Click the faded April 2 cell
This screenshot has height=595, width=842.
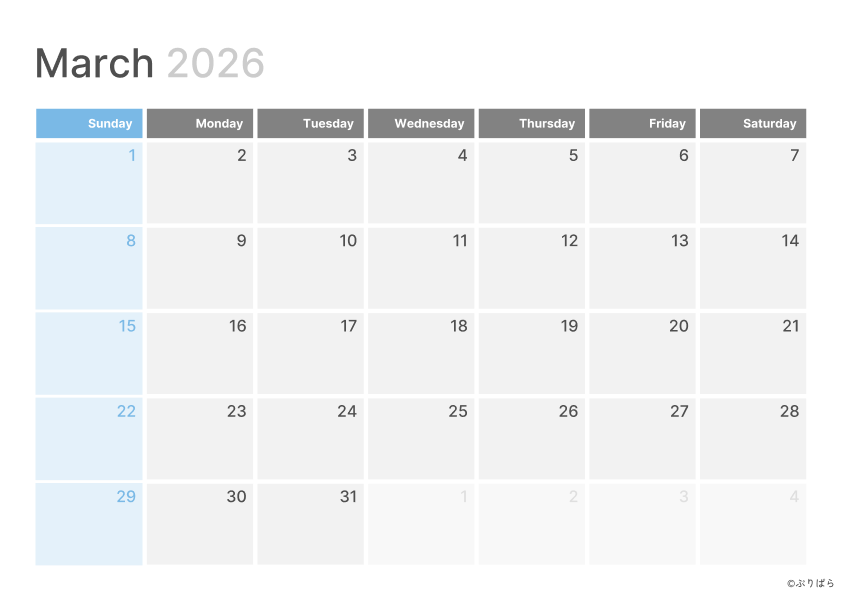pos(531,524)
